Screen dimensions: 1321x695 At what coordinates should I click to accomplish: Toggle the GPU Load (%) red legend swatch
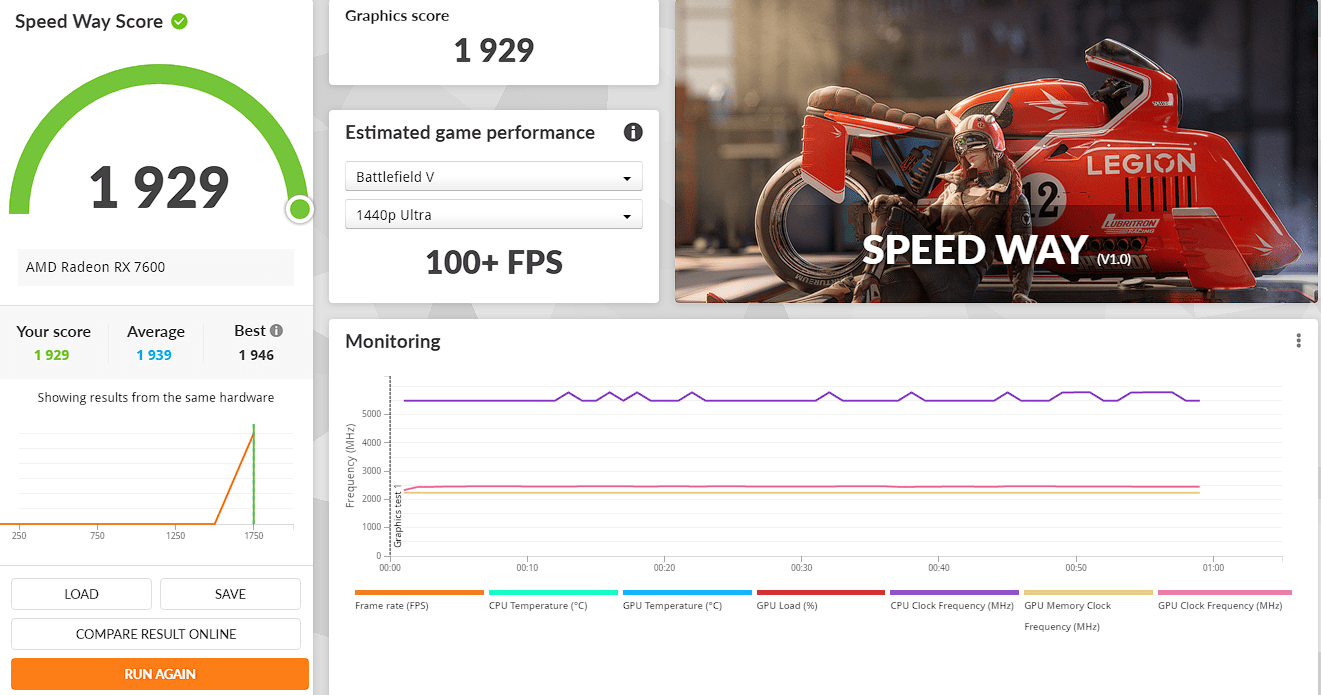(x=821, y=592)
